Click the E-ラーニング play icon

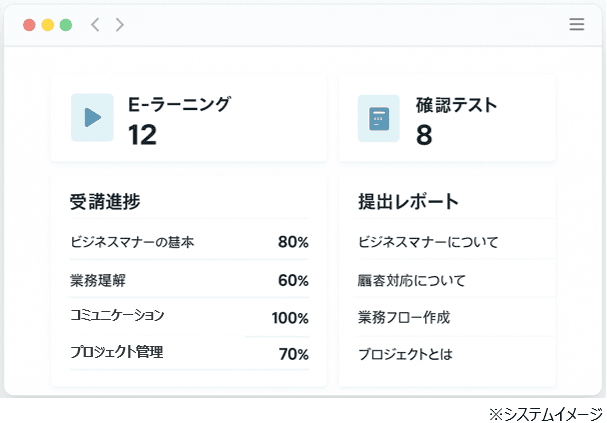click(x=92, y=117)
